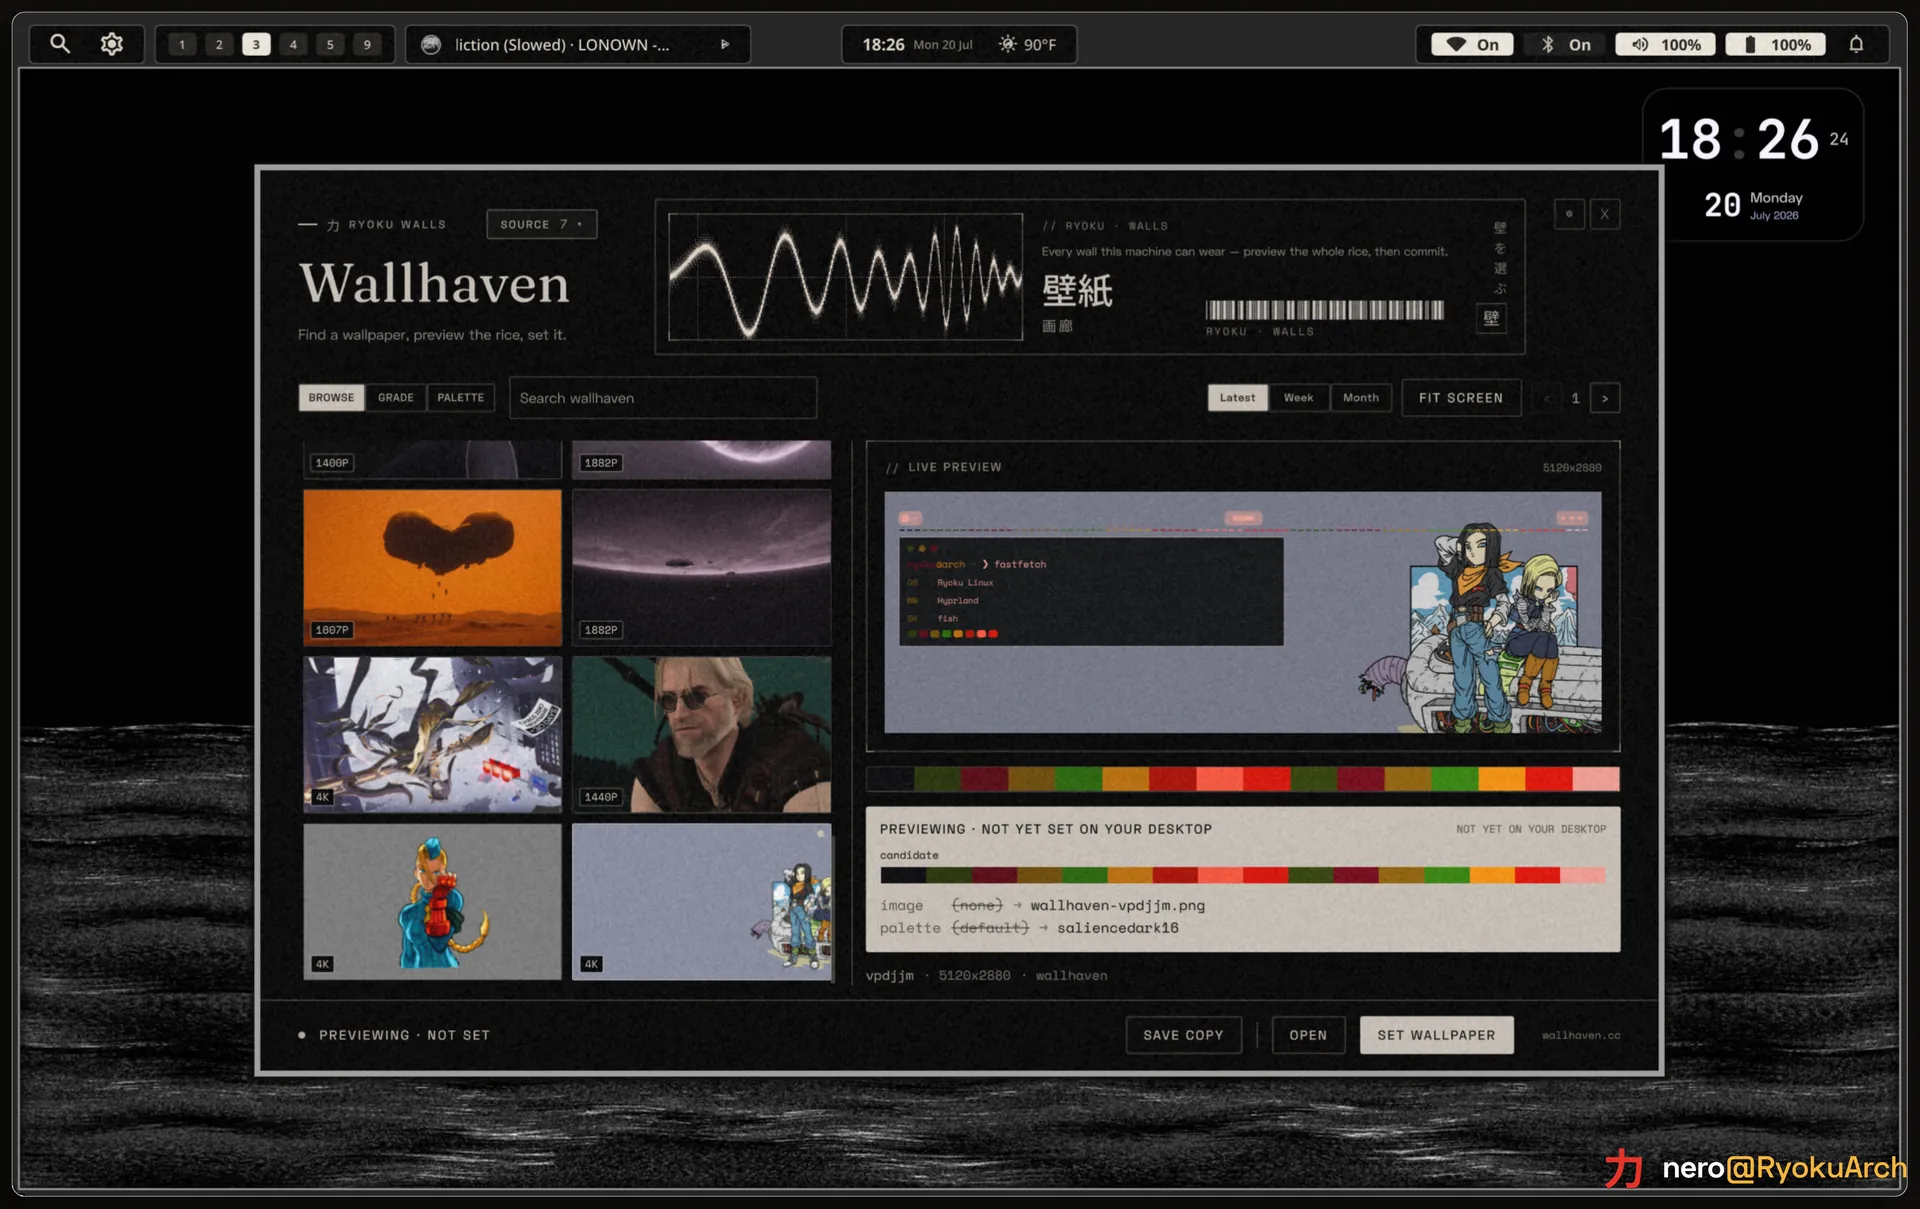Click the playing track title in top bar
Viewport: 1920px width, 1209px height.
[562, 45]
